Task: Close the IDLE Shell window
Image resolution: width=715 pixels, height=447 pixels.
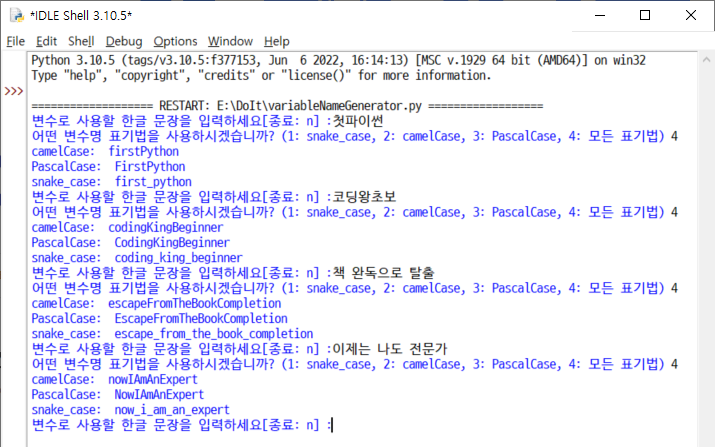Action: (x=691, y=16)
